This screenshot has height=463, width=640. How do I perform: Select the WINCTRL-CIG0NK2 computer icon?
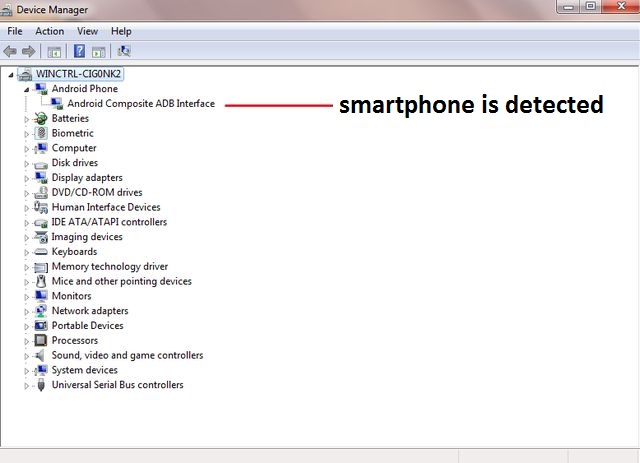click(25, 74)
